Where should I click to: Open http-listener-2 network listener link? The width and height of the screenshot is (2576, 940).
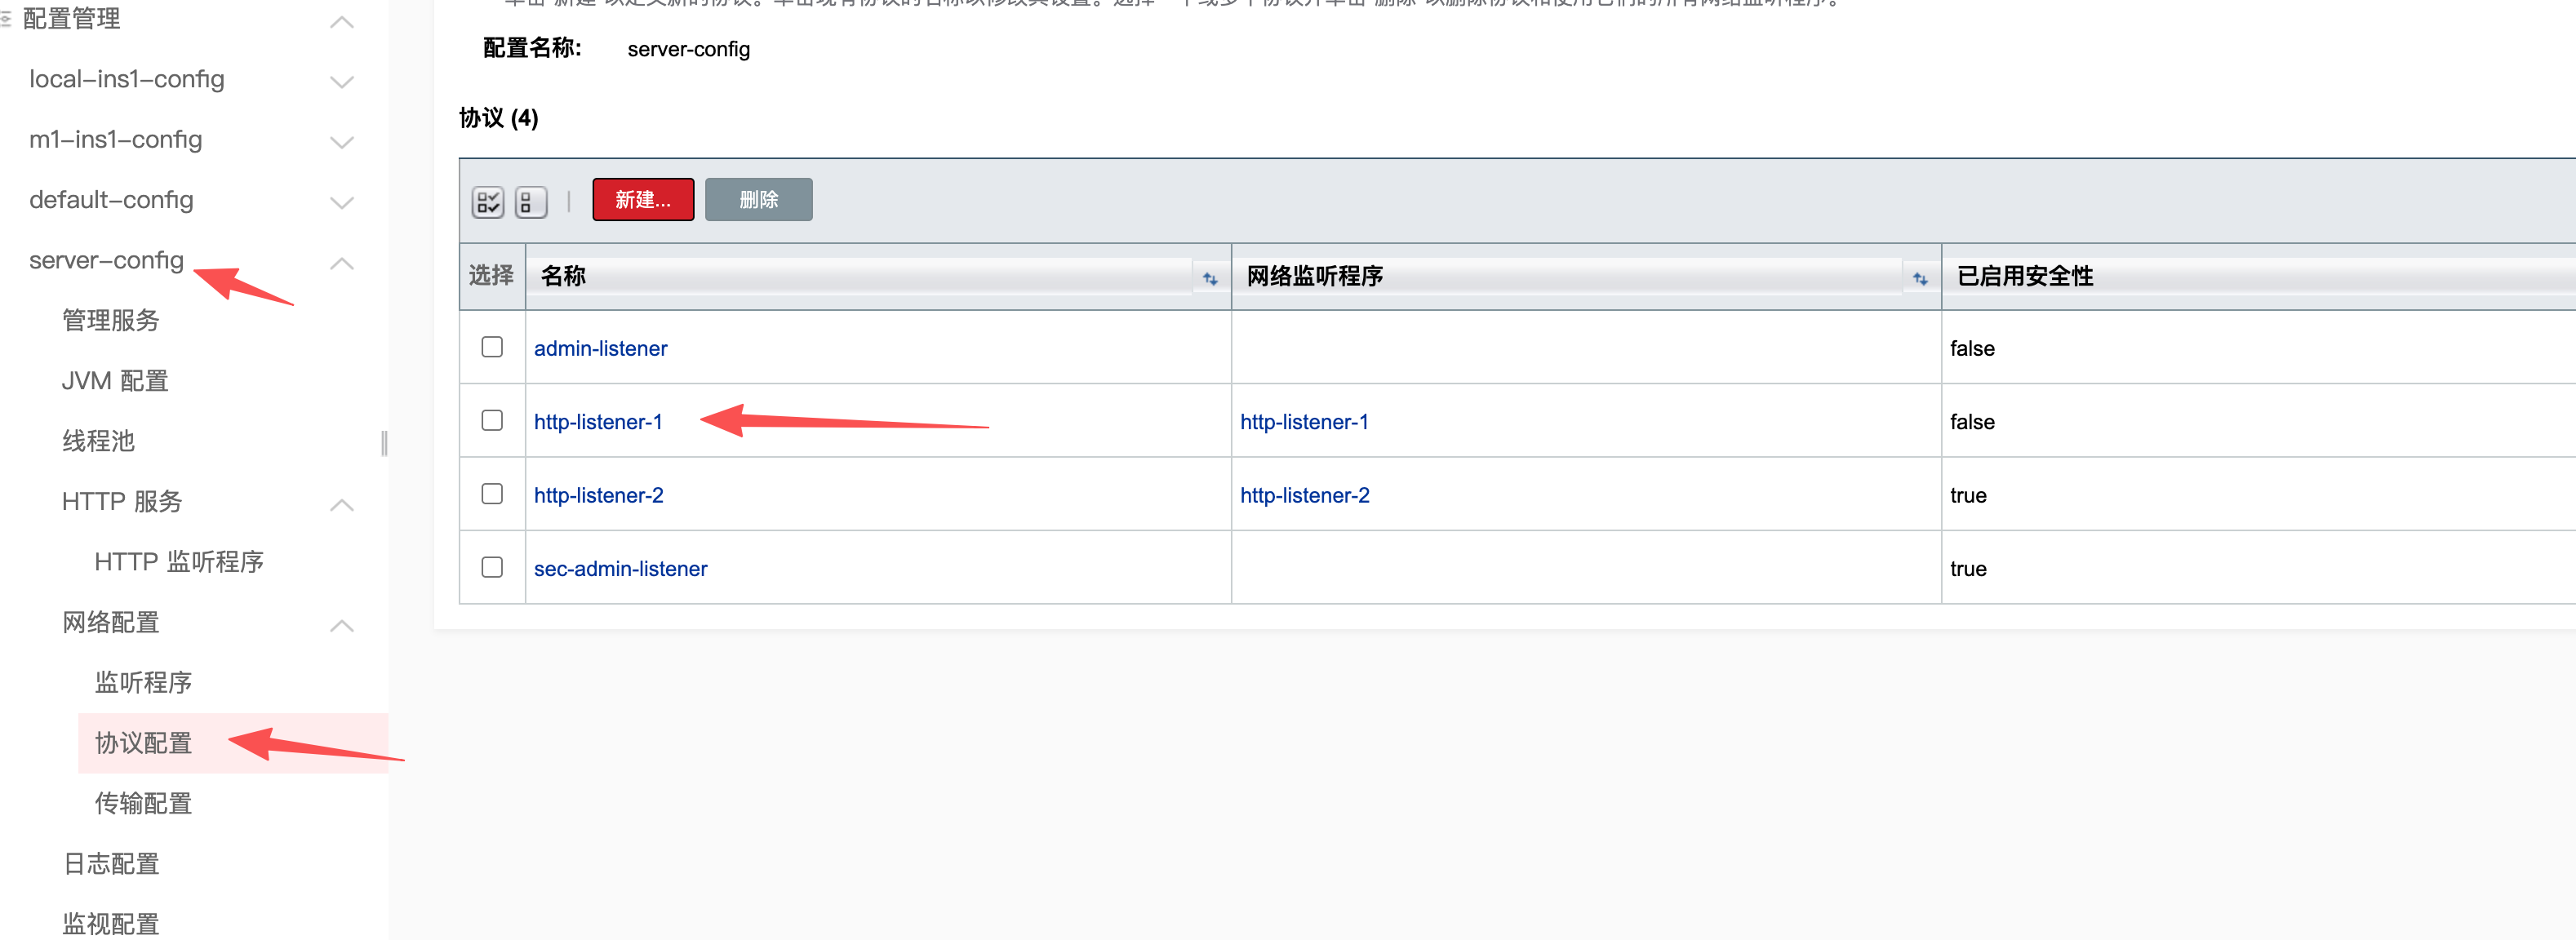1304,495
